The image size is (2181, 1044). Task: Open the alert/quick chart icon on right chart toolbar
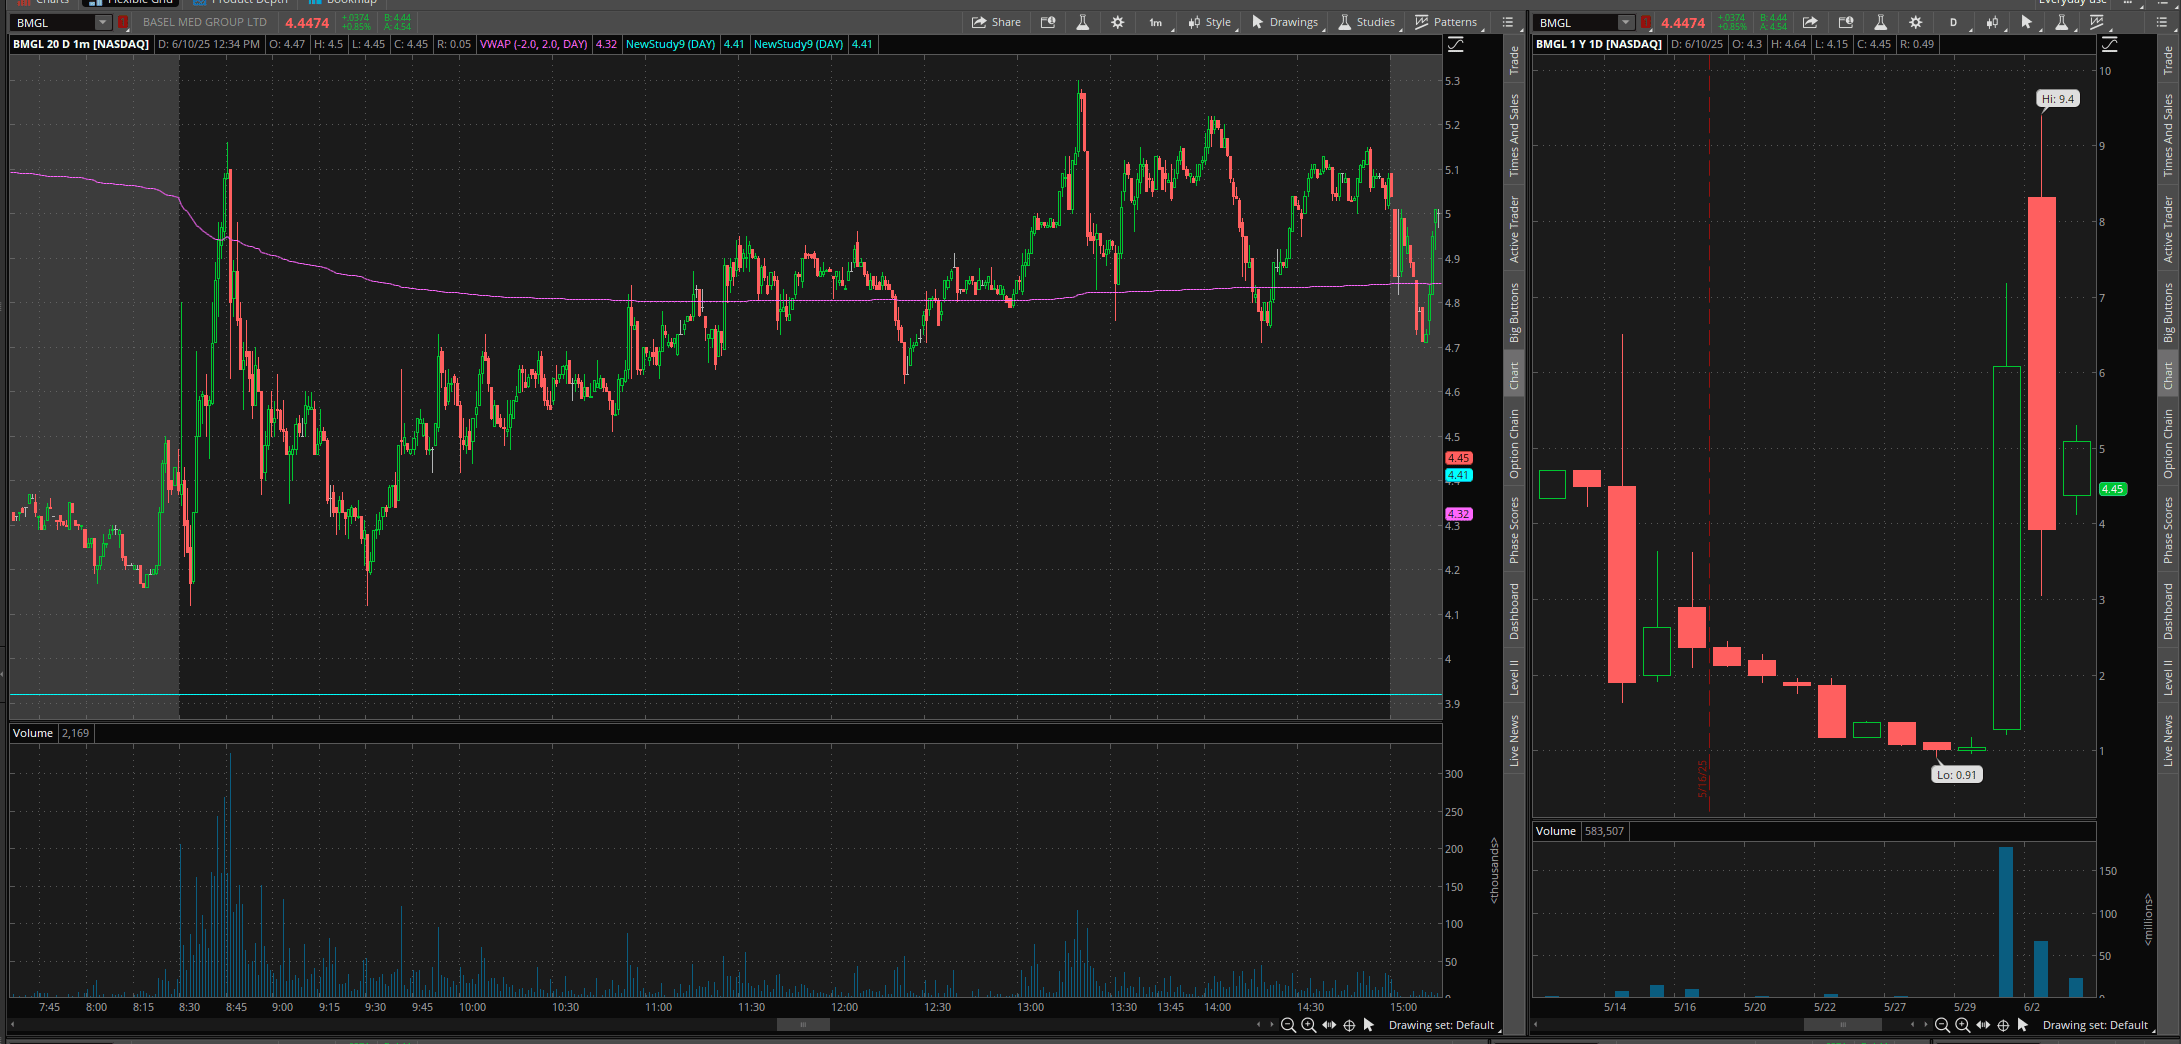click(x=1846, y=22)
